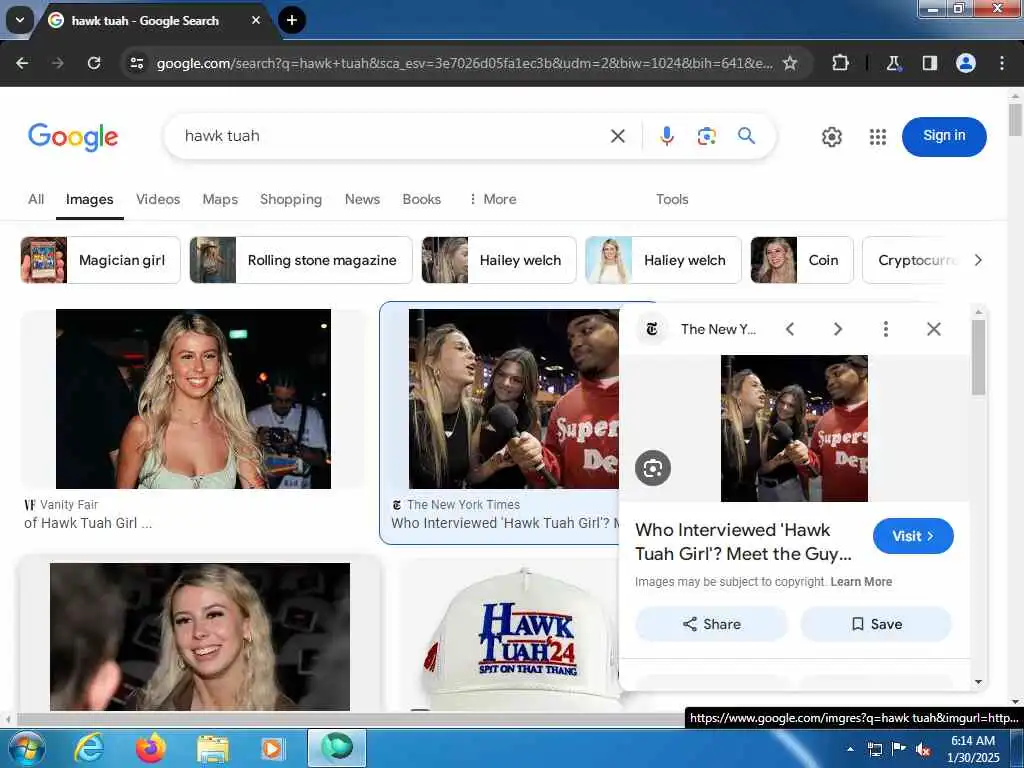The height and width of the screenshot is (768, 1024).
Task: Open site information icon in address bar
Action: click(137, 63)
